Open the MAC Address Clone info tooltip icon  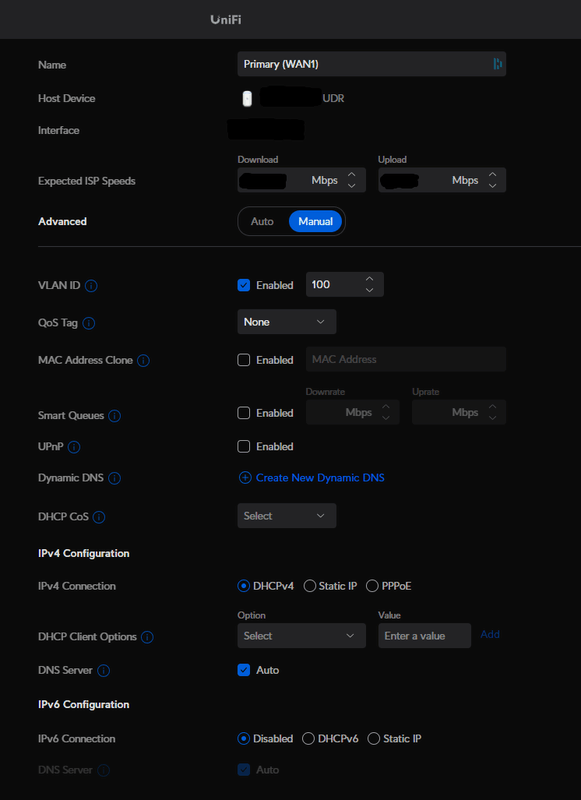coord(143,361)
